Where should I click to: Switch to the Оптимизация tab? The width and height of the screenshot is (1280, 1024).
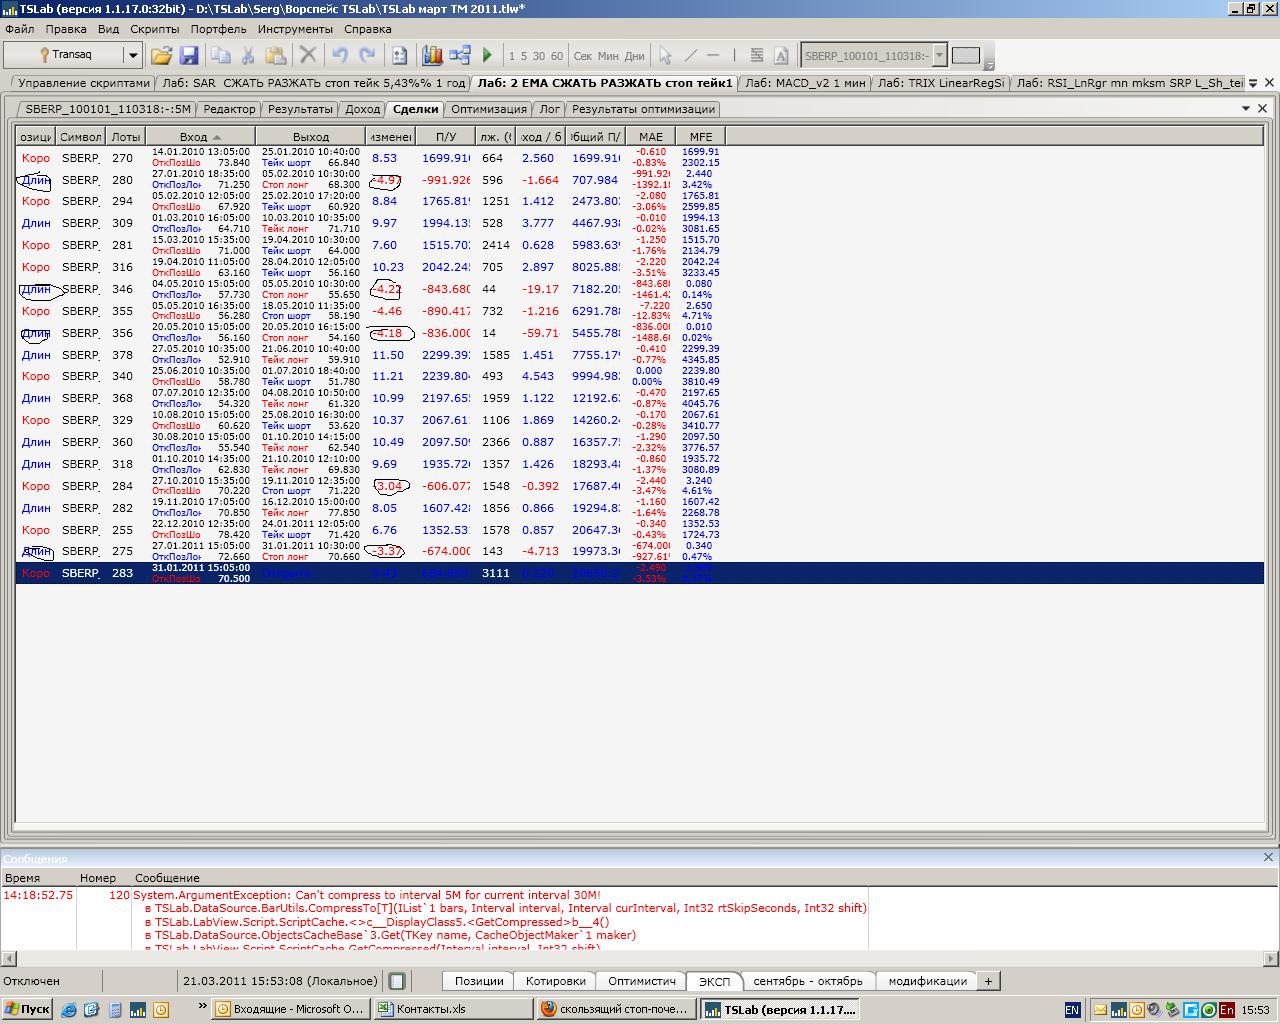pos(488,109)
